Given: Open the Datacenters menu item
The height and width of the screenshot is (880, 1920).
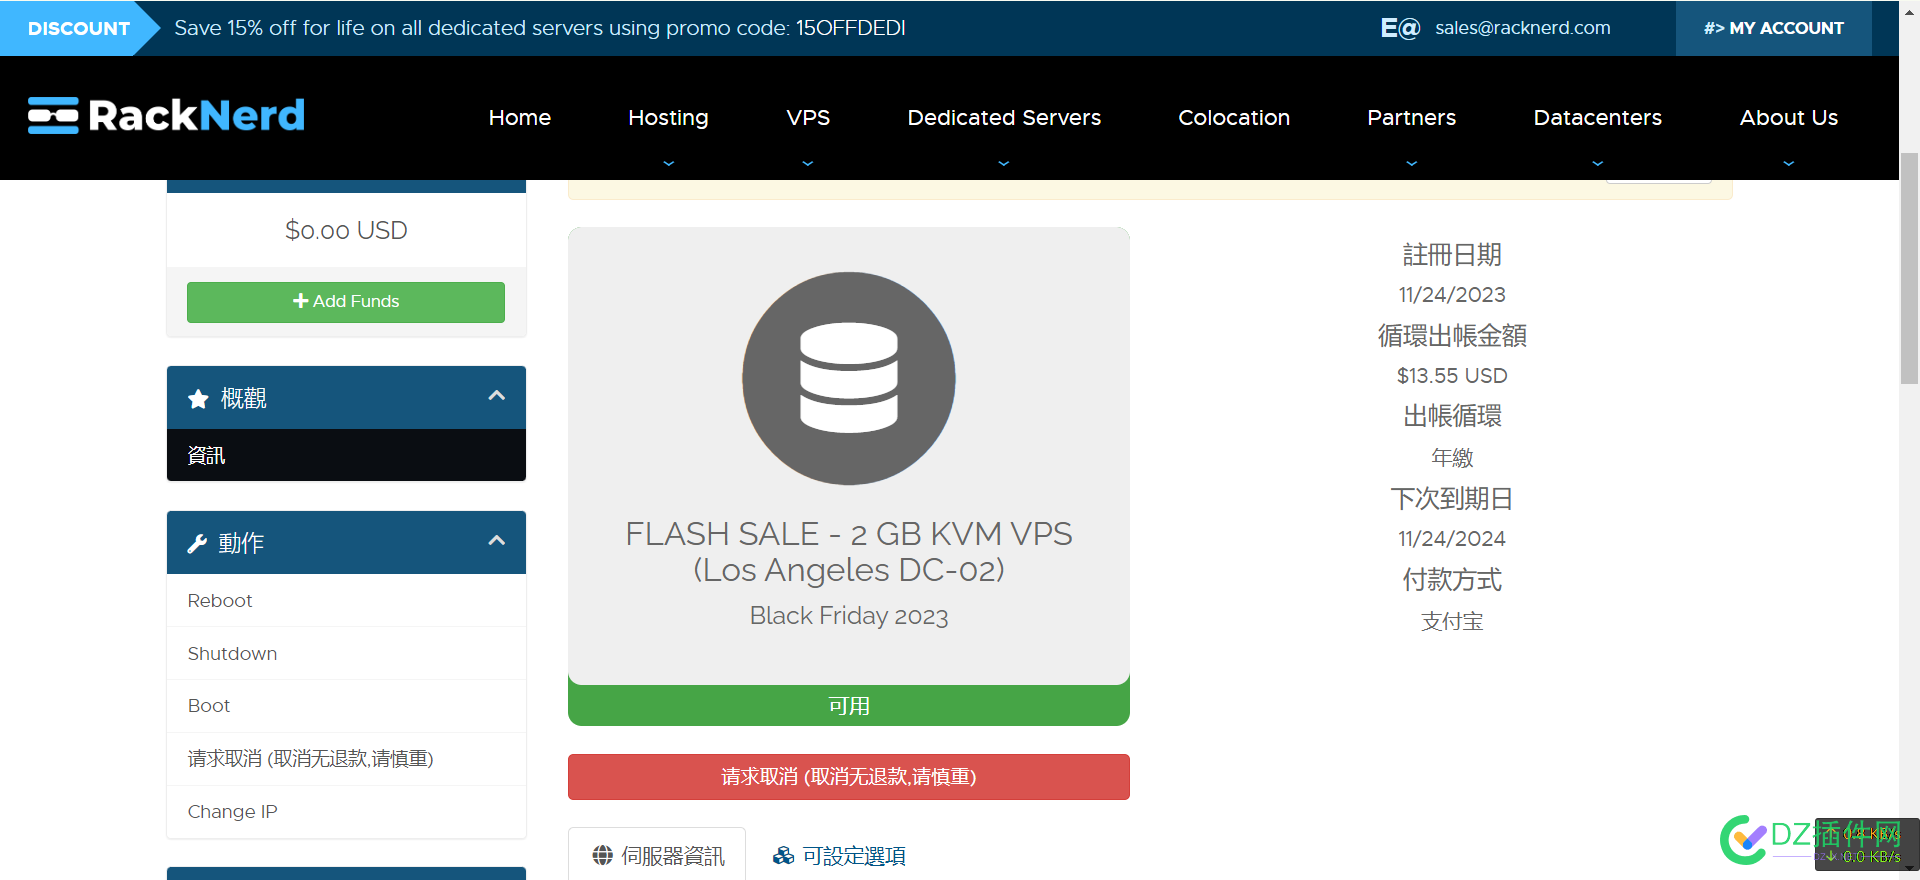Looking at the screenshot, I should [1598, 117].
